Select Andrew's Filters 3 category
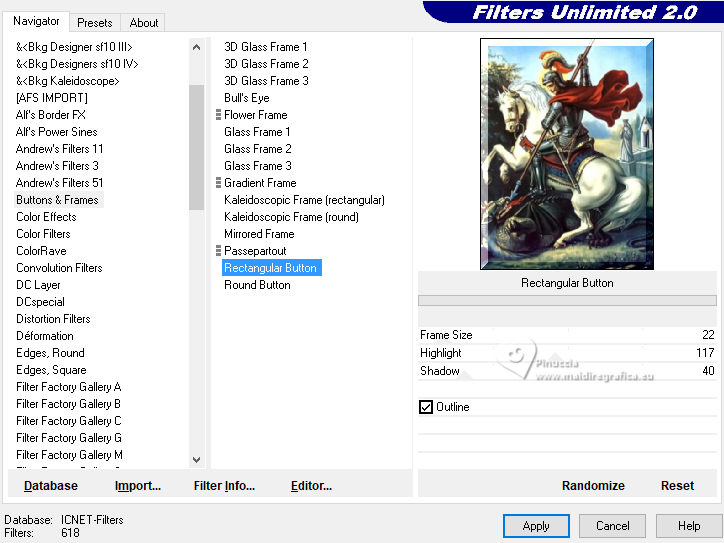 tap(57, 166)
